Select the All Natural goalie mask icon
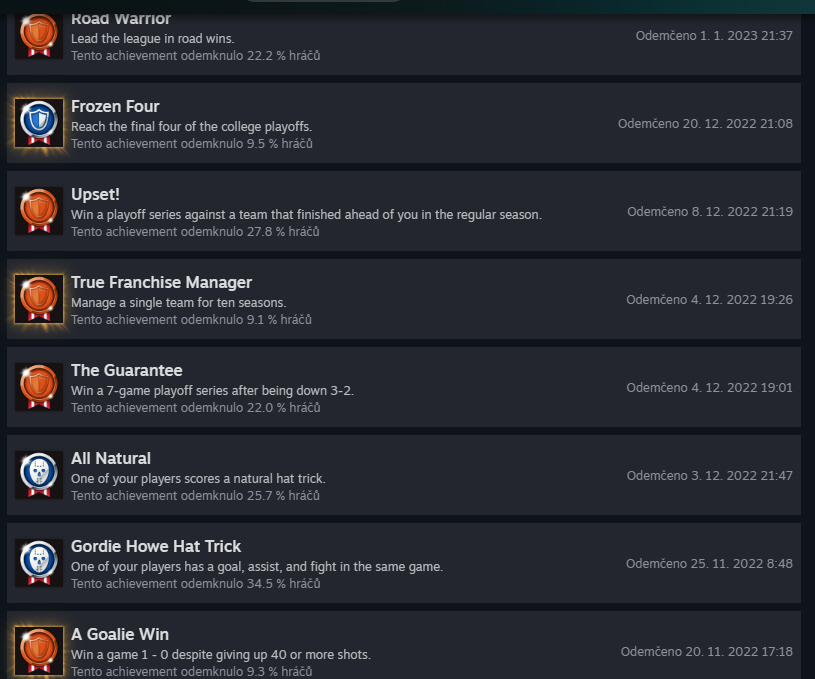The height and width of the screenshot is (679, 815). (39, 475)
